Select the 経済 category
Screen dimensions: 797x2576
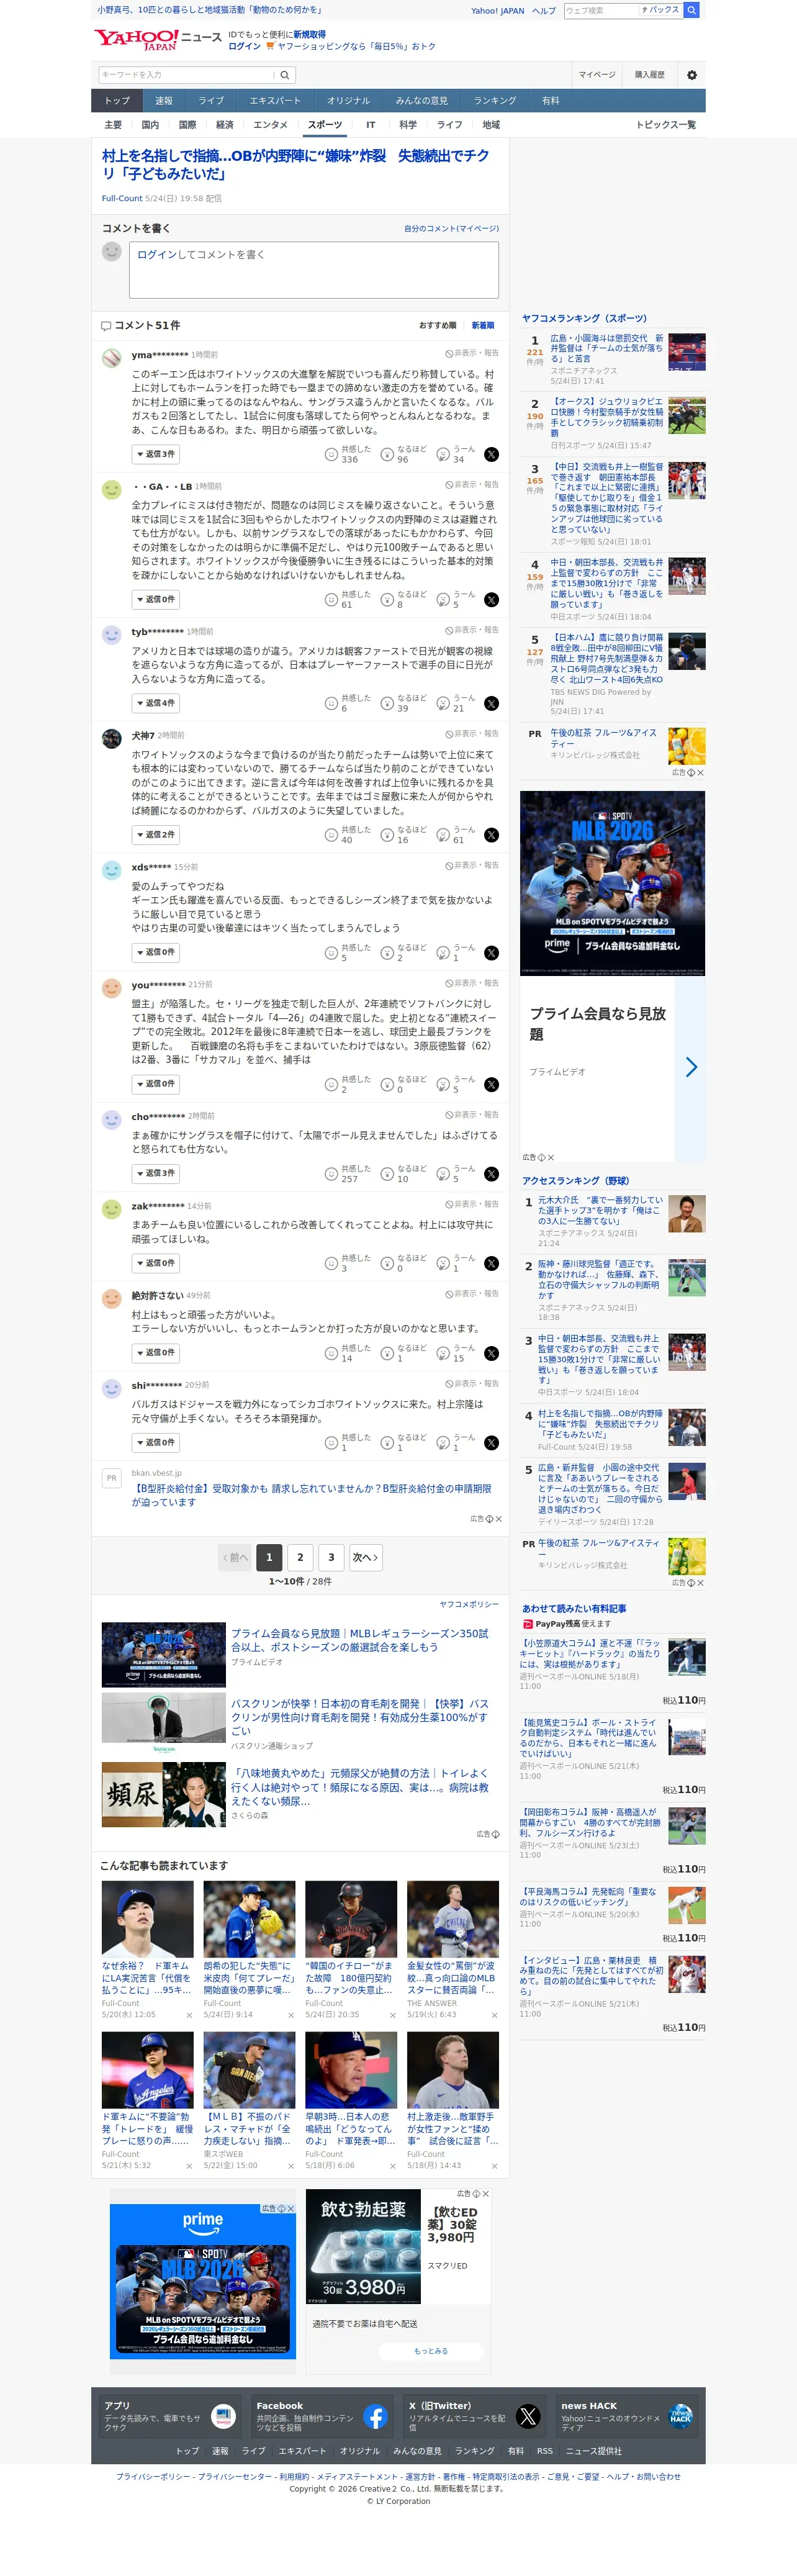(225, 126)
